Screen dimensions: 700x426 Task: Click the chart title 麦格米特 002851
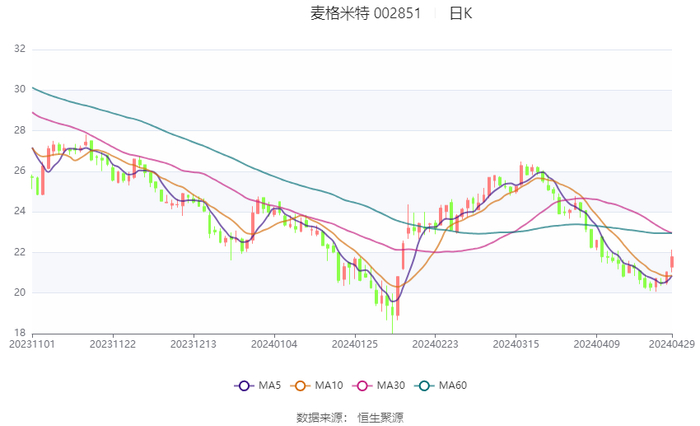pos(365,13)
